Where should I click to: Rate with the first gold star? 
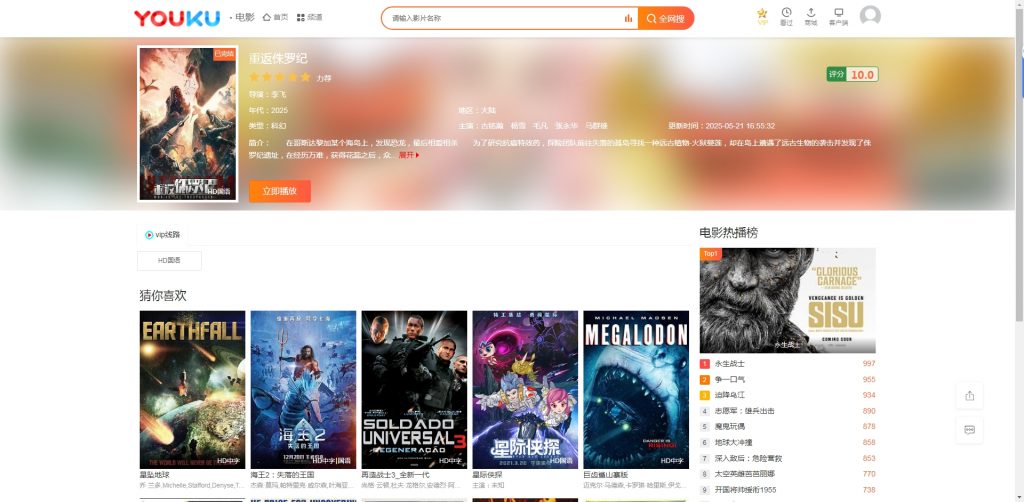pos(255,77)
